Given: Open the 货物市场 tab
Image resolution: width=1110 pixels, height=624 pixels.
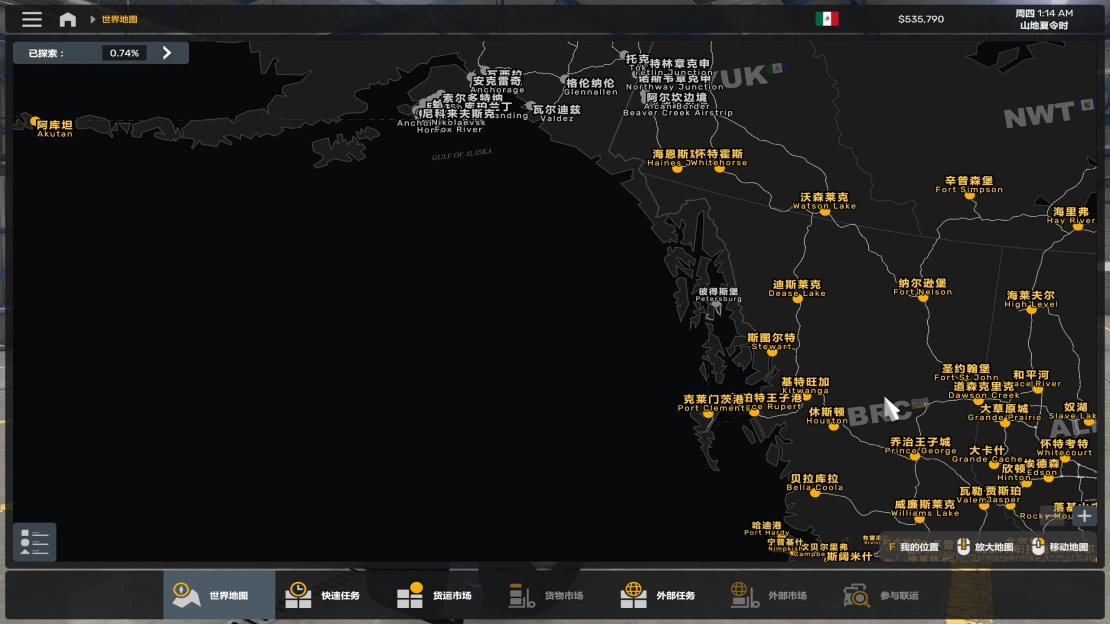Looking at the screenshot, I should coord(553,595).
